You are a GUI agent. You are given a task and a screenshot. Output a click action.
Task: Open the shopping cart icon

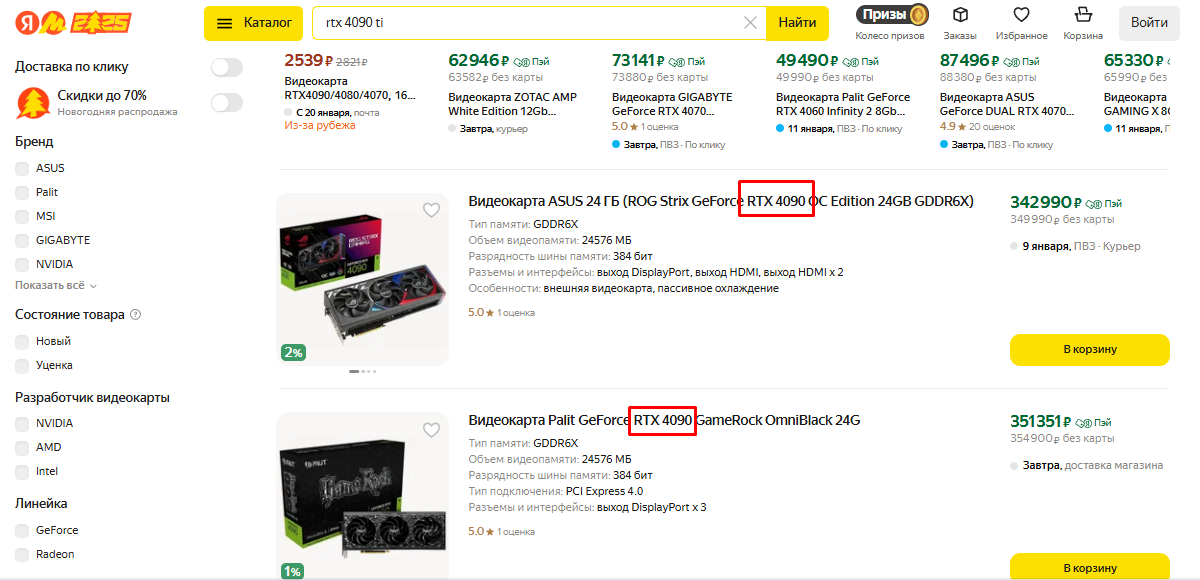[1082, 15]
